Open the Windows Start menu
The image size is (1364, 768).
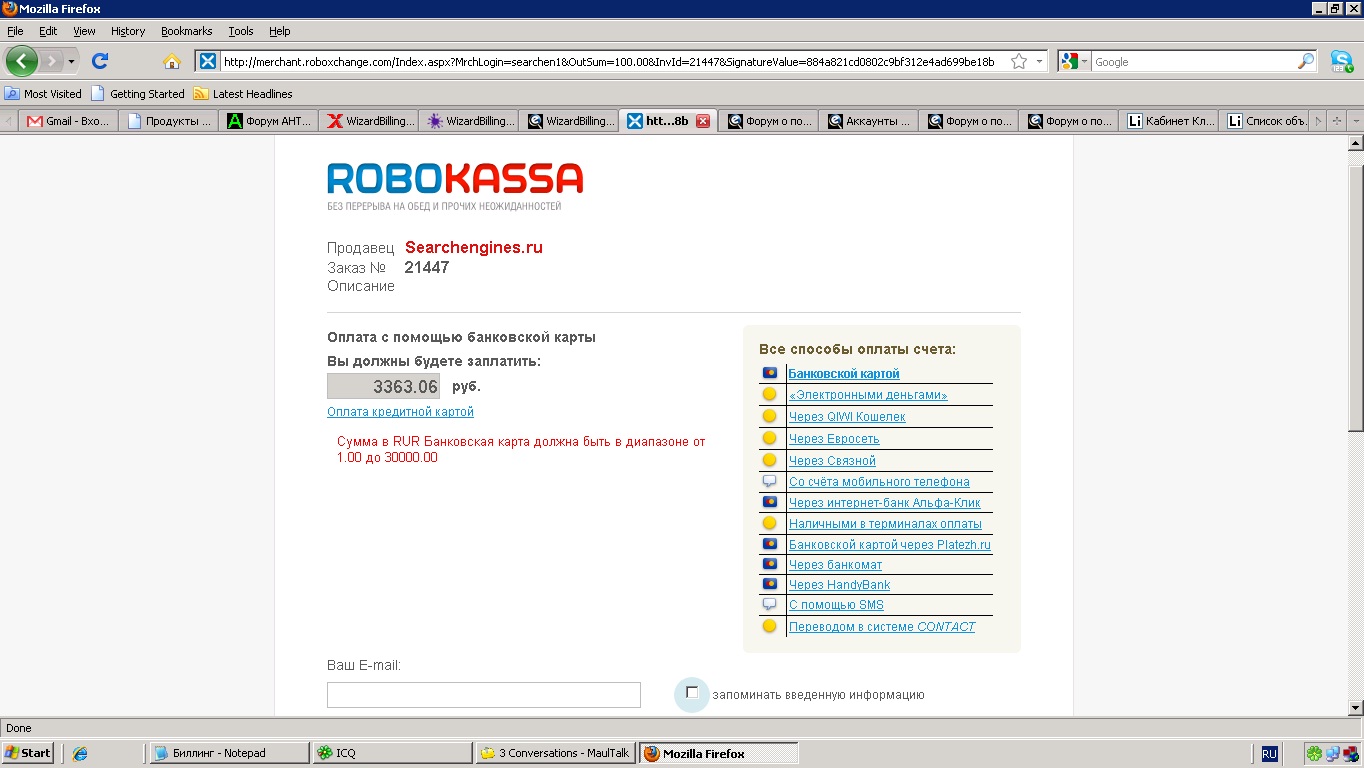point(28,753)
